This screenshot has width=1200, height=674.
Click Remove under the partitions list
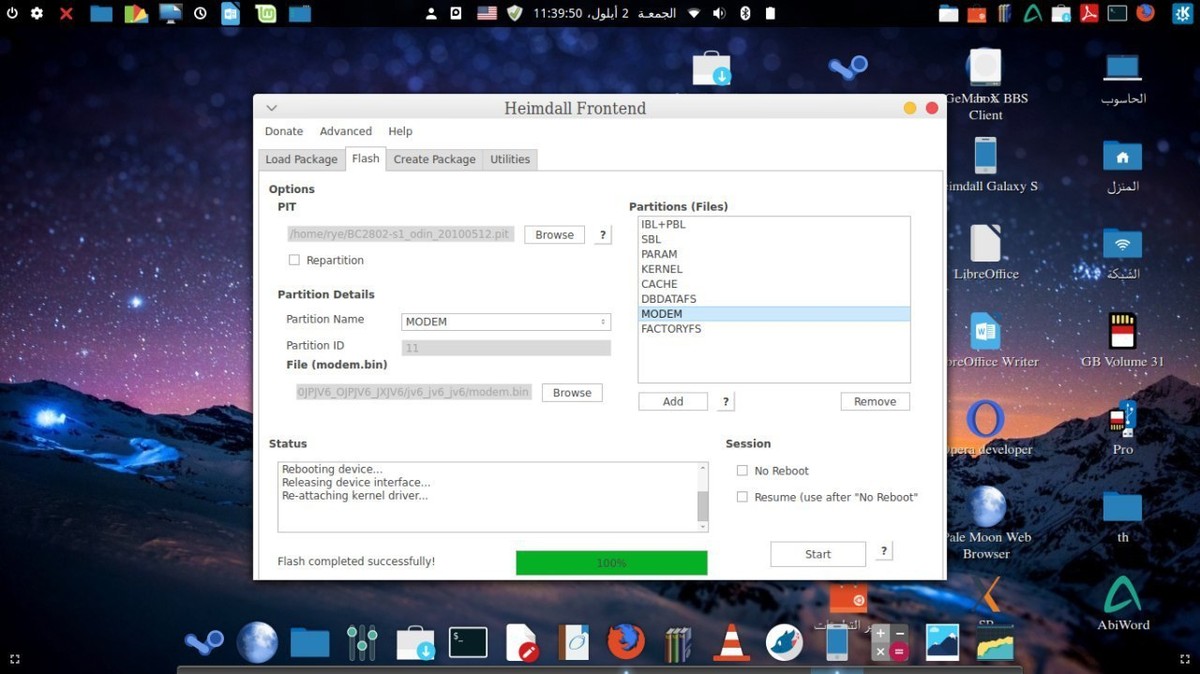click(x=875, y=401)
